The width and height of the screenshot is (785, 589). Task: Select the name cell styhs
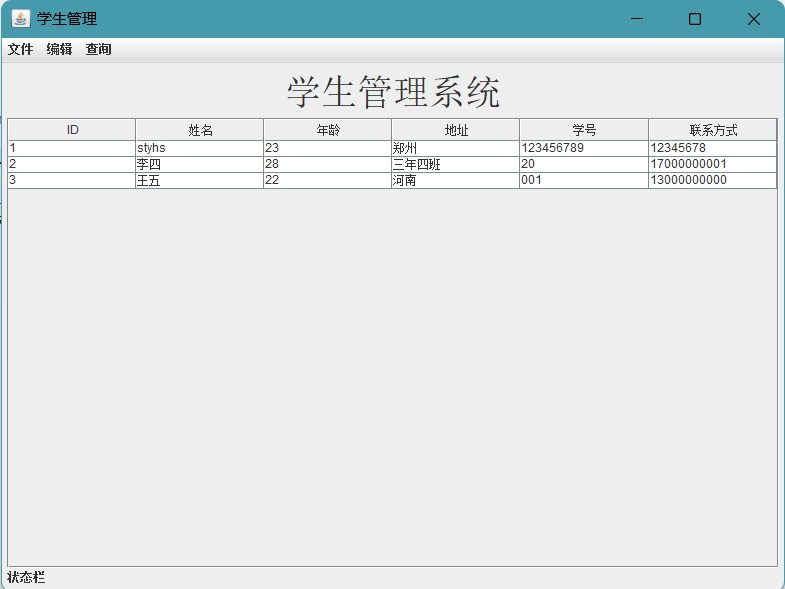tap(200, 148)
